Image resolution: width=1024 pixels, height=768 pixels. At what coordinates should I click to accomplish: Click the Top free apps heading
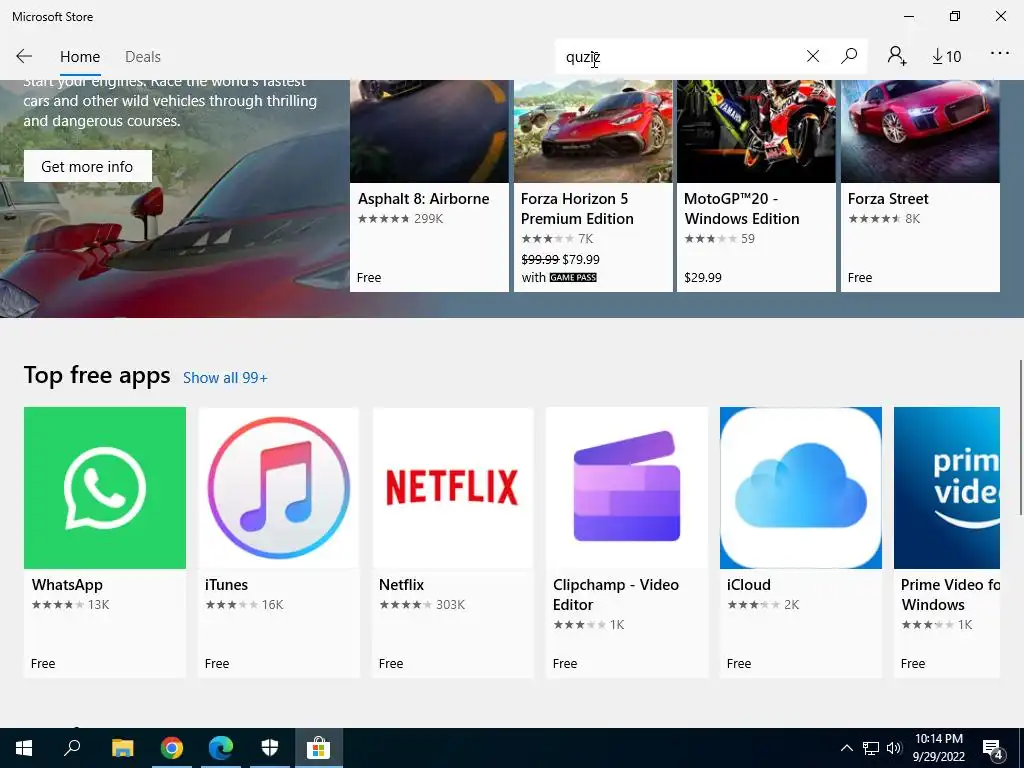tap(97, 376)
